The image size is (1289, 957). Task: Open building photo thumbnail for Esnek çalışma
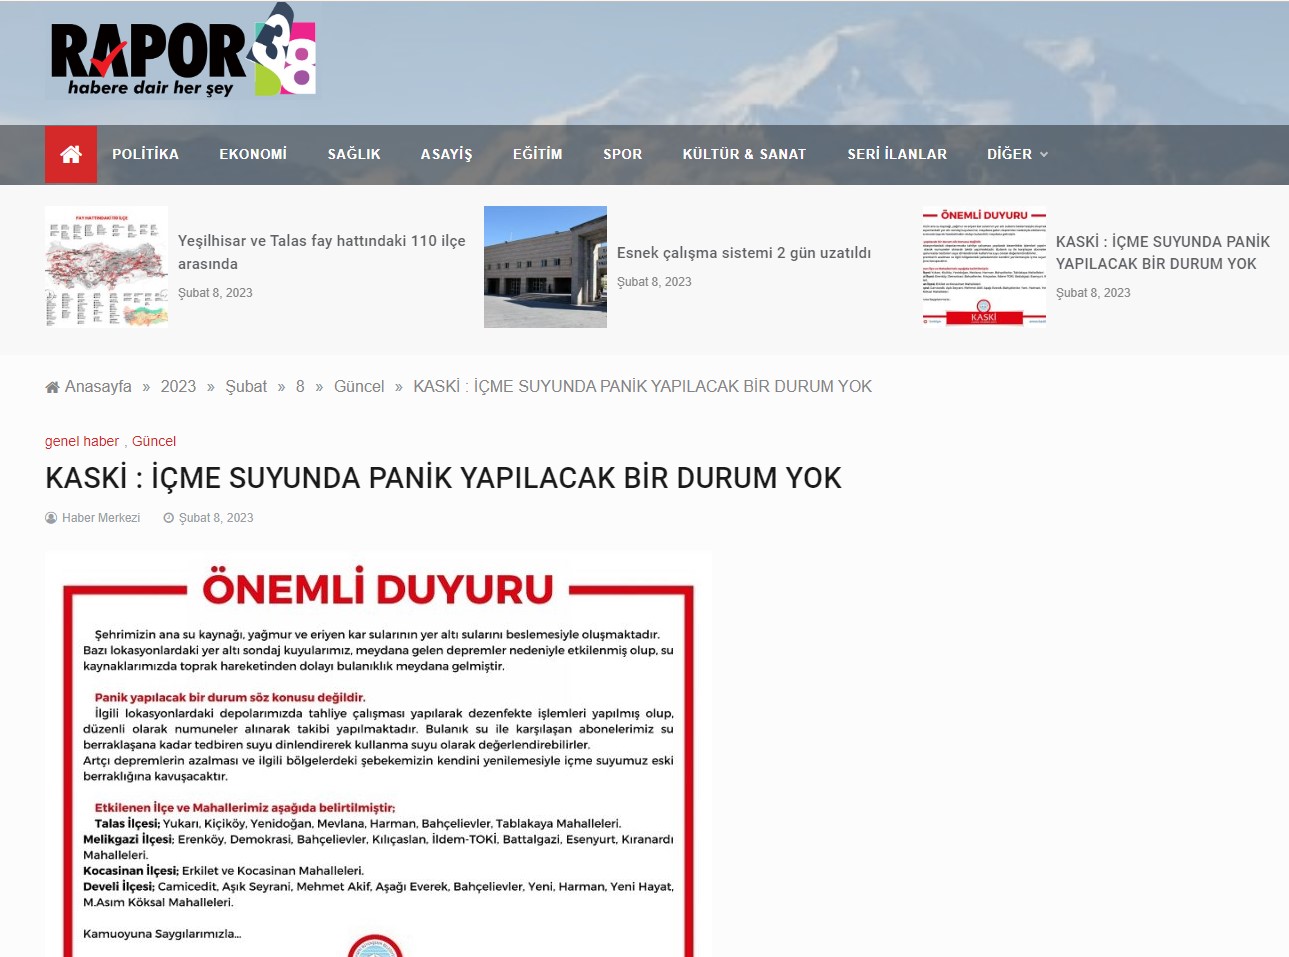tap(545, 267)
